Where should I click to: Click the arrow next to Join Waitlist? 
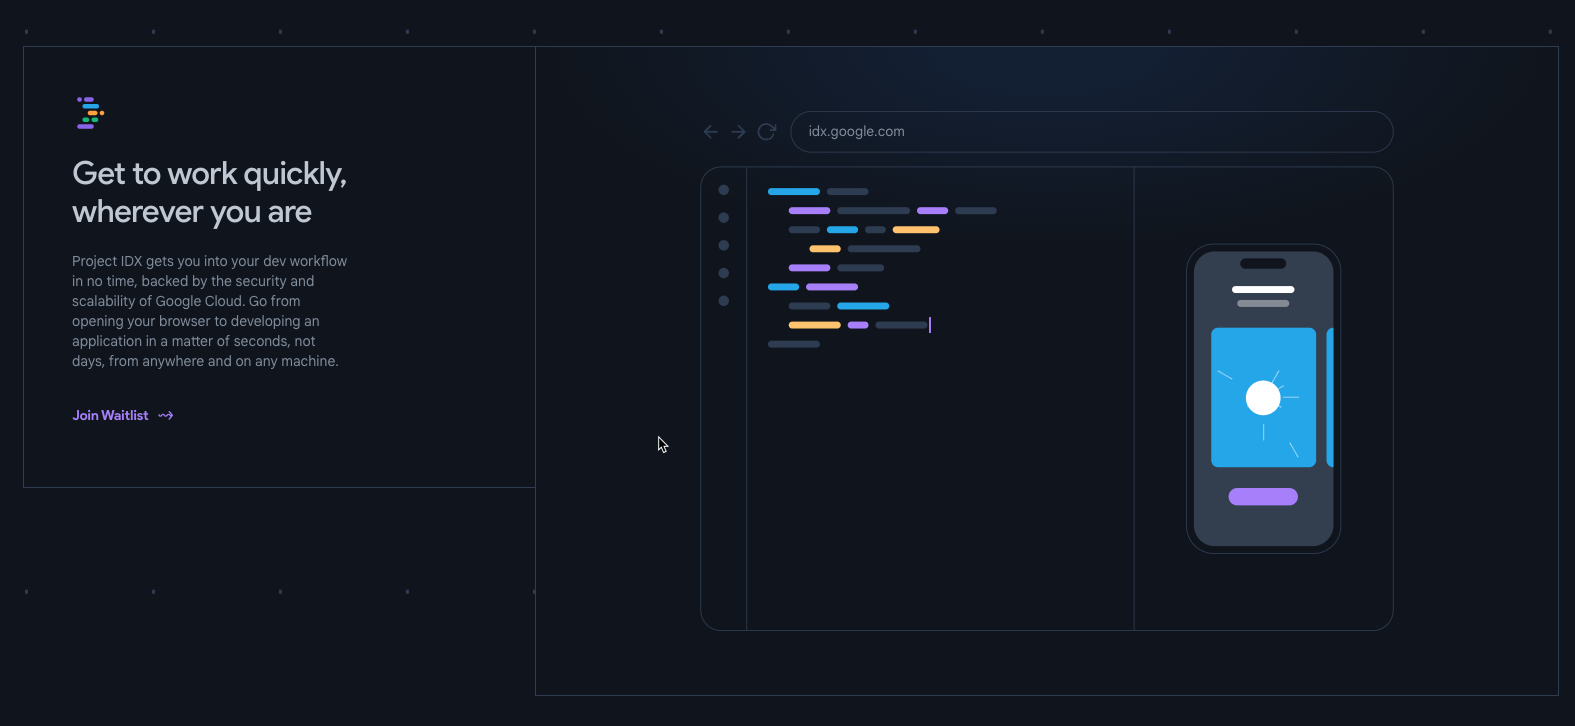(166, 416)
